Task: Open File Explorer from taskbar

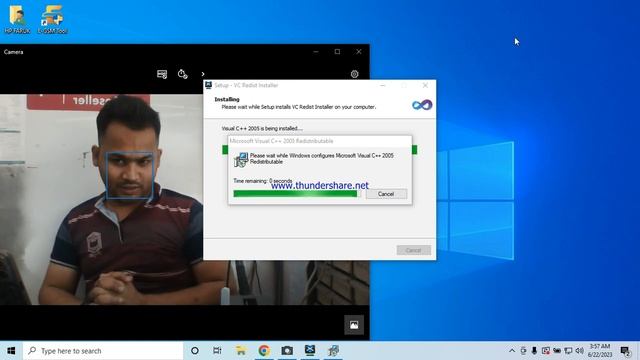Action: [x=241, y=351]
